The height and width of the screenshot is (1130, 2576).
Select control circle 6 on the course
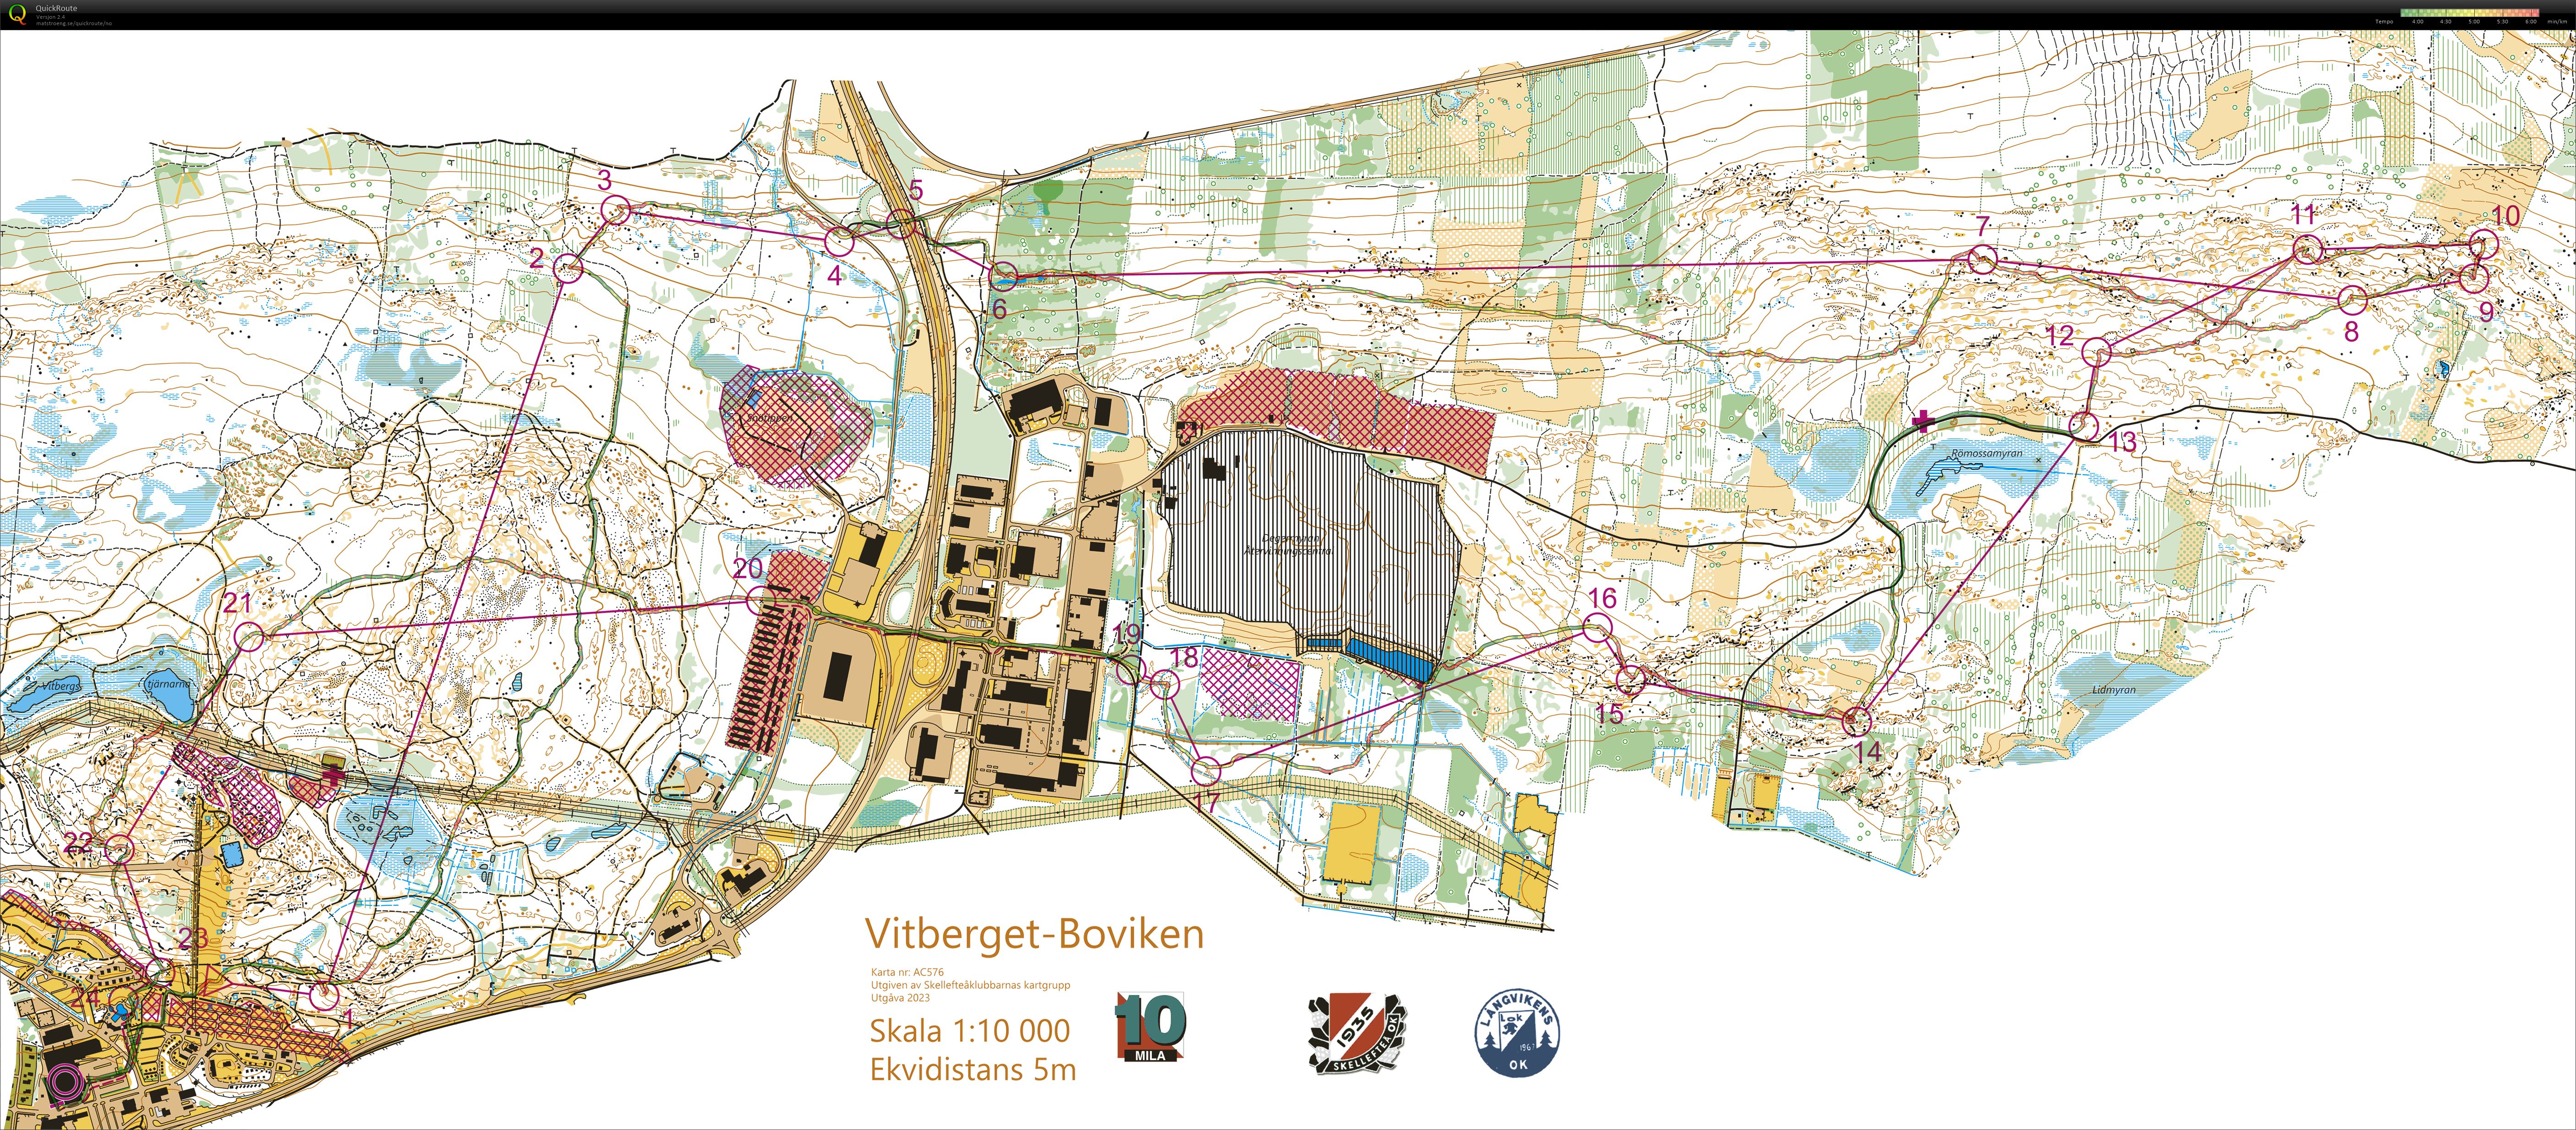point(1003,276)
